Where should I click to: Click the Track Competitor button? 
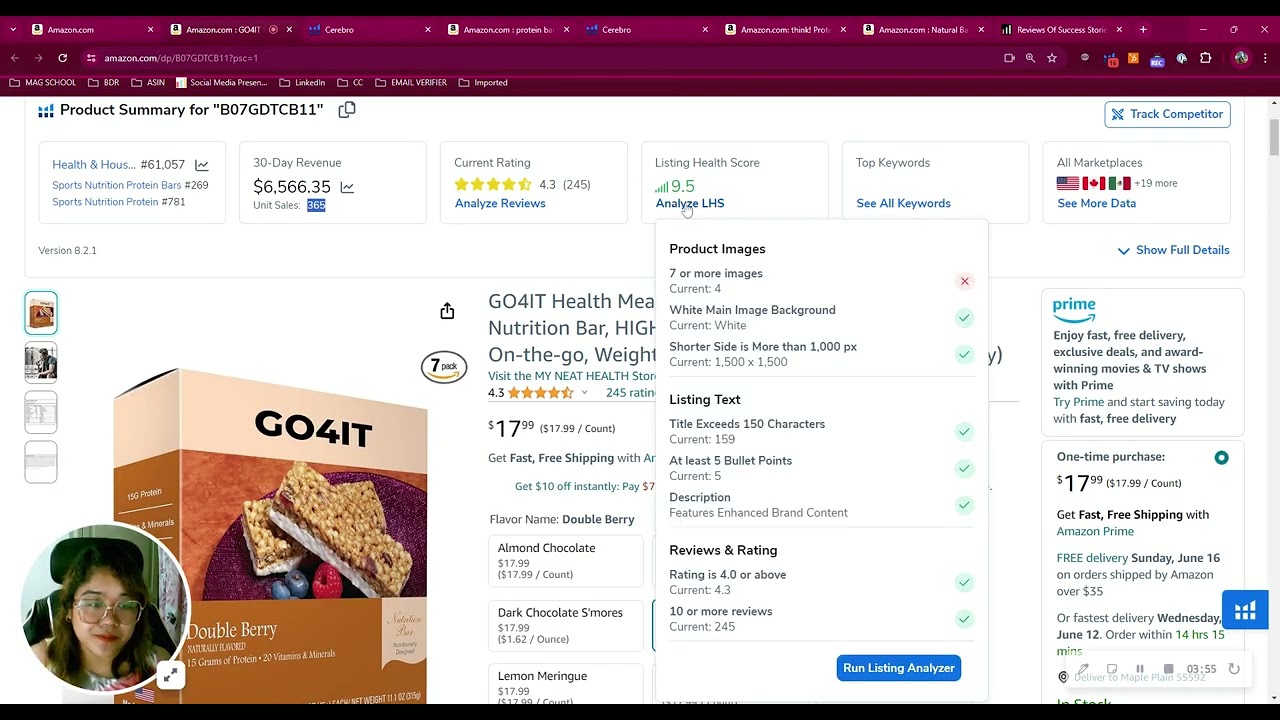1167,114
